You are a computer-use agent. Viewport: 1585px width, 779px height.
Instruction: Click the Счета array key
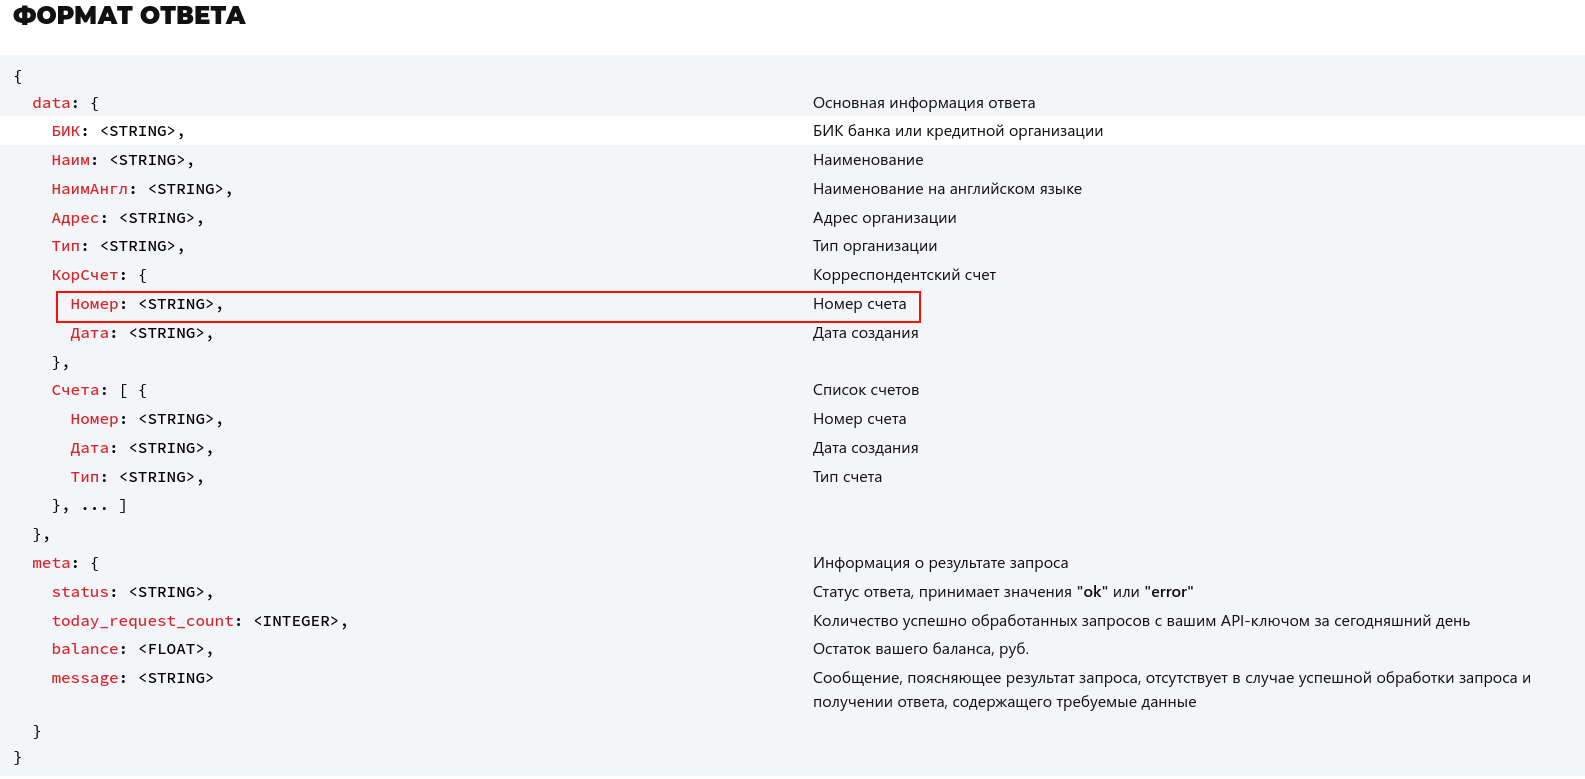pyautogui.click(x=75, y=390)
